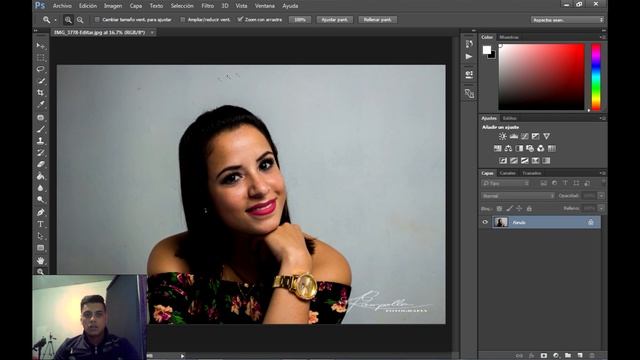The height and width of the screenshot is (360, 640).
Task: Select the Paint Bucket tool
Action: click(x=40, y=176)
